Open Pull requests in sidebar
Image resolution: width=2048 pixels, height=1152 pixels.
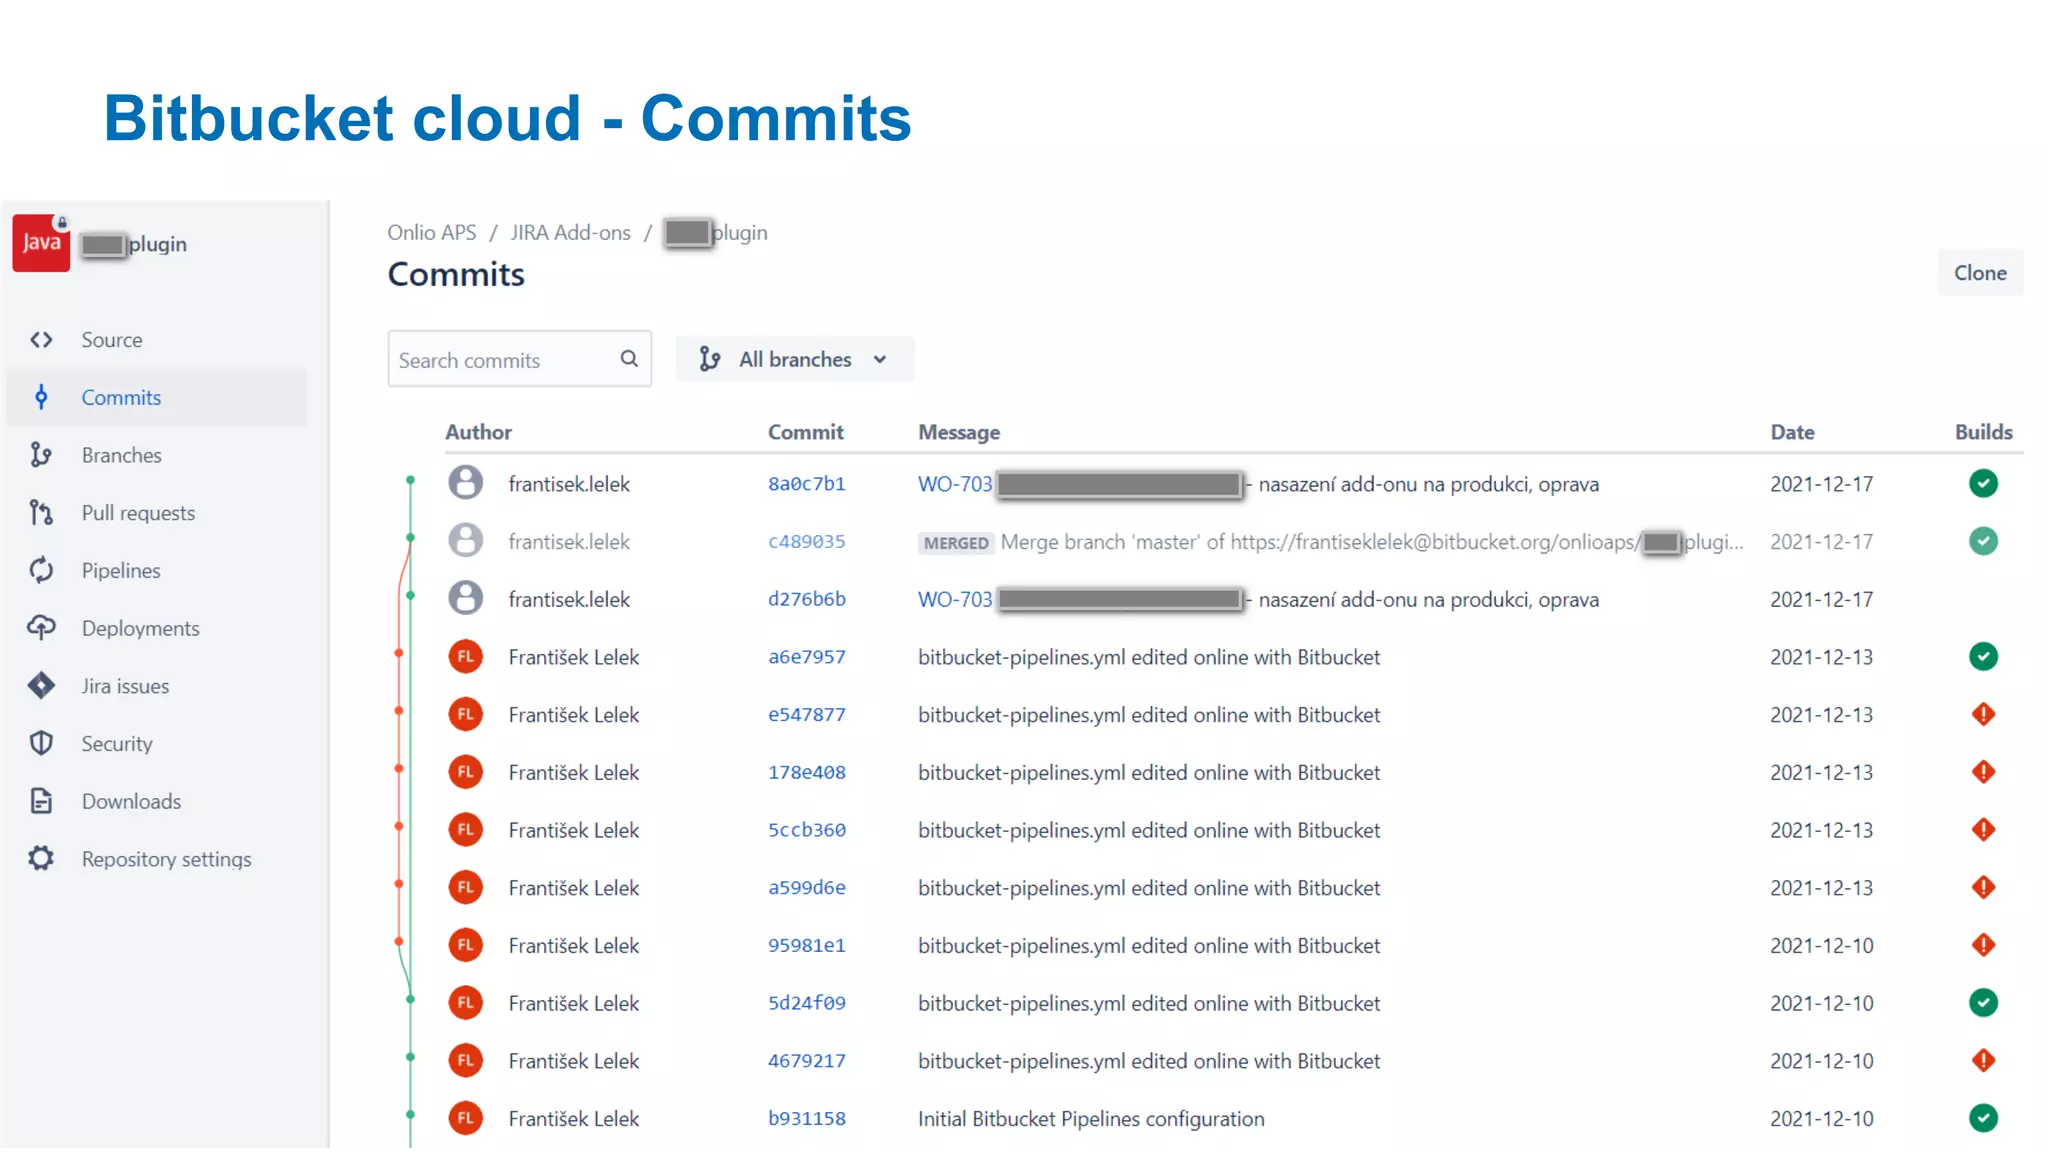[x=138, y=513]
